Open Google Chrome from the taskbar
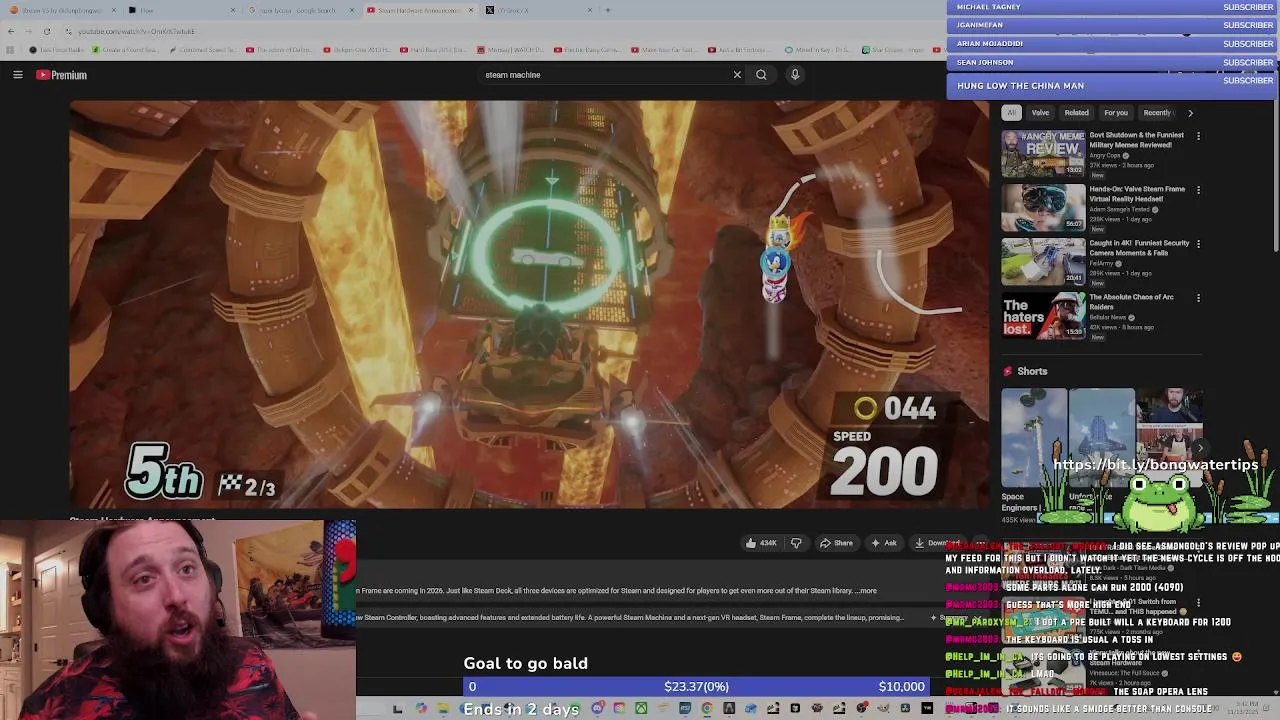Viewport: 1280px width, 720px height. tap(707, 709)
